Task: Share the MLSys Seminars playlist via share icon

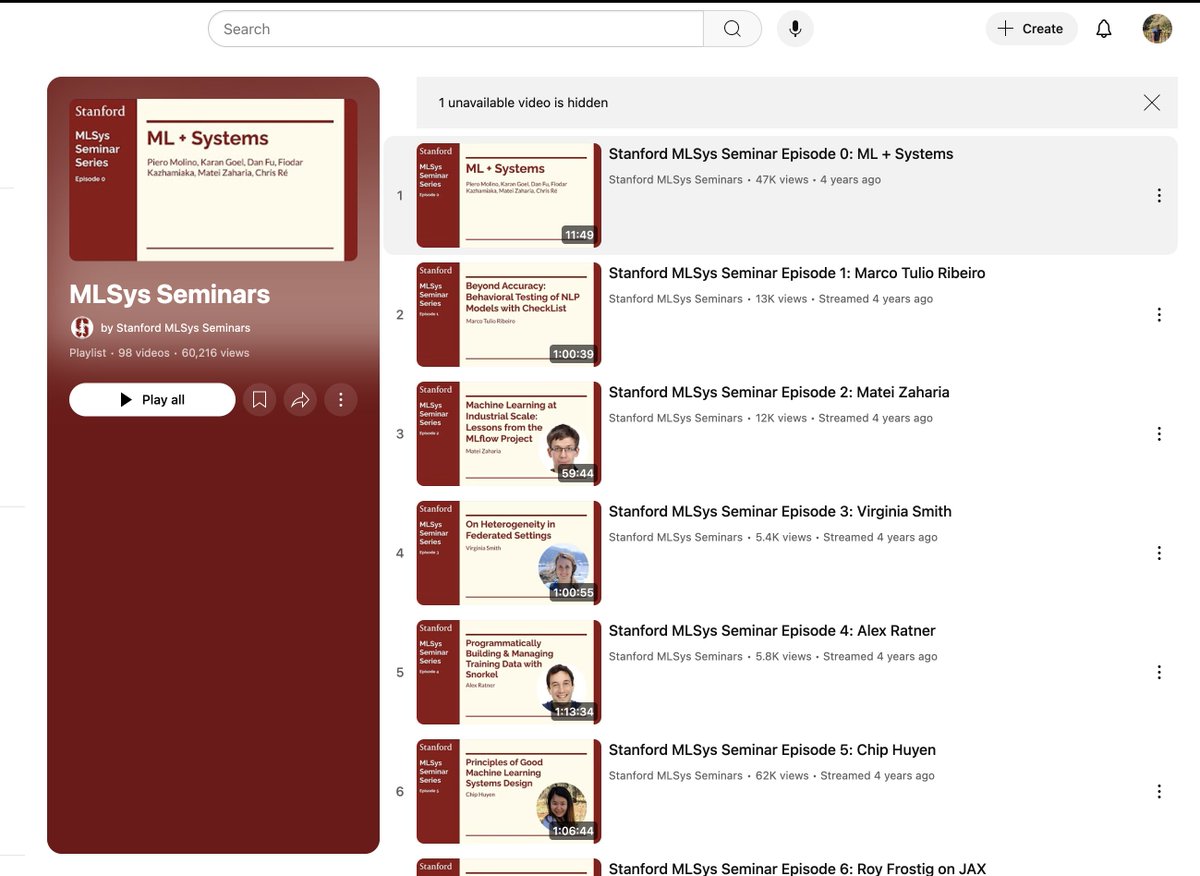Action: pos(300,399)
